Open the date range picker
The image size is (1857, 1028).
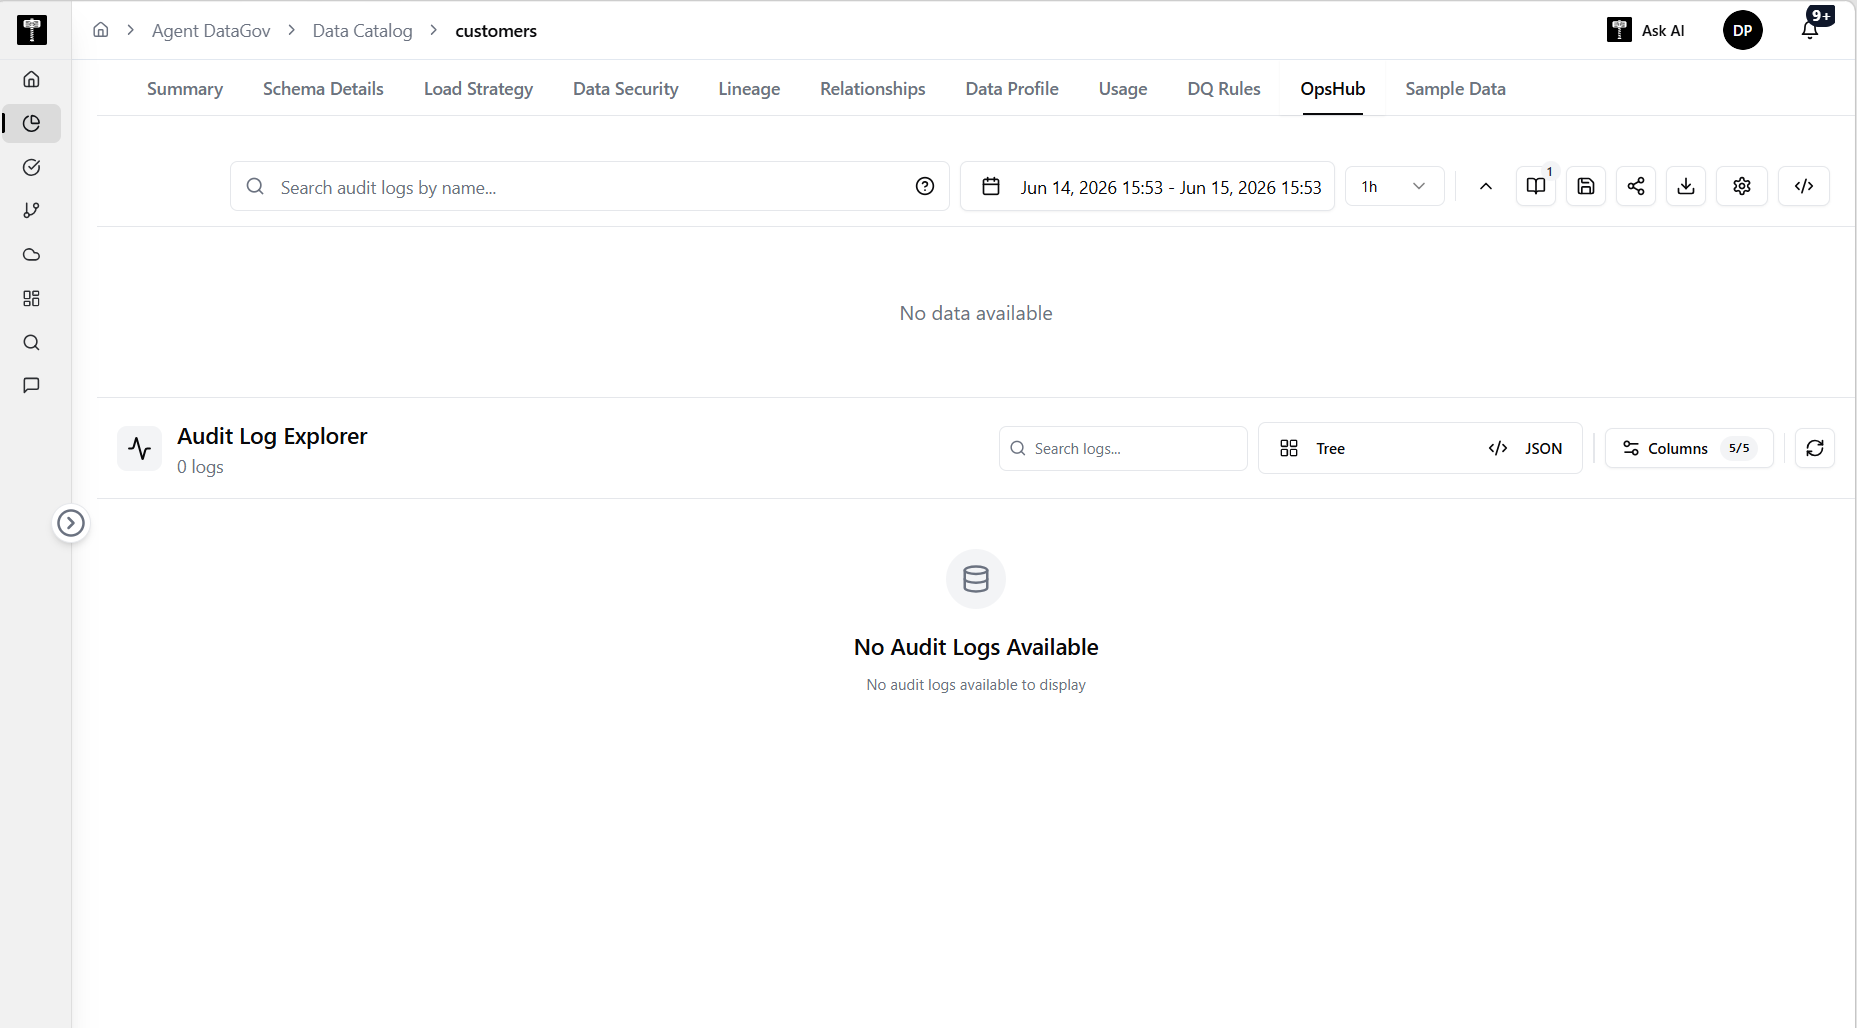[x=1148, y=187]
